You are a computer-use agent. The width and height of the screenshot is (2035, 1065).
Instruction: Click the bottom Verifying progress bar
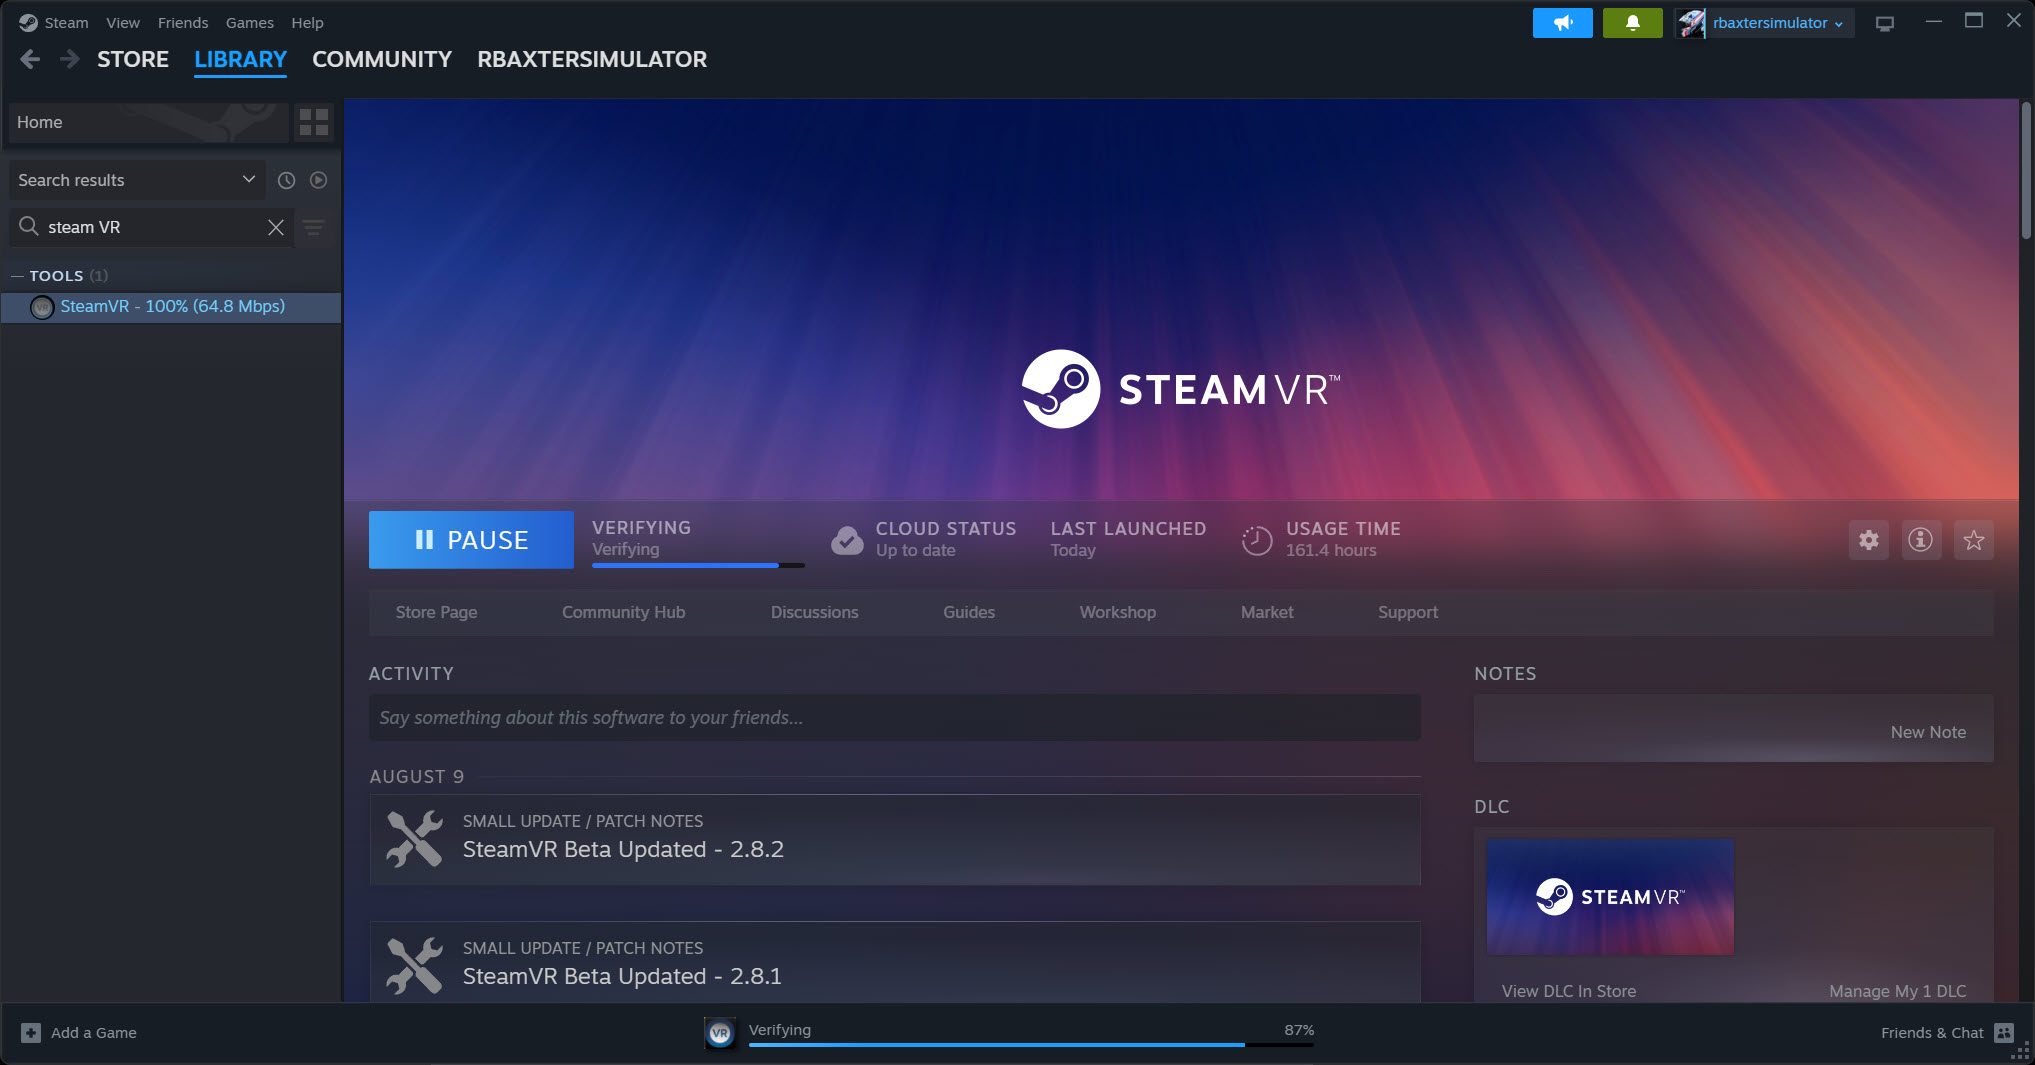[1030, 1043]
